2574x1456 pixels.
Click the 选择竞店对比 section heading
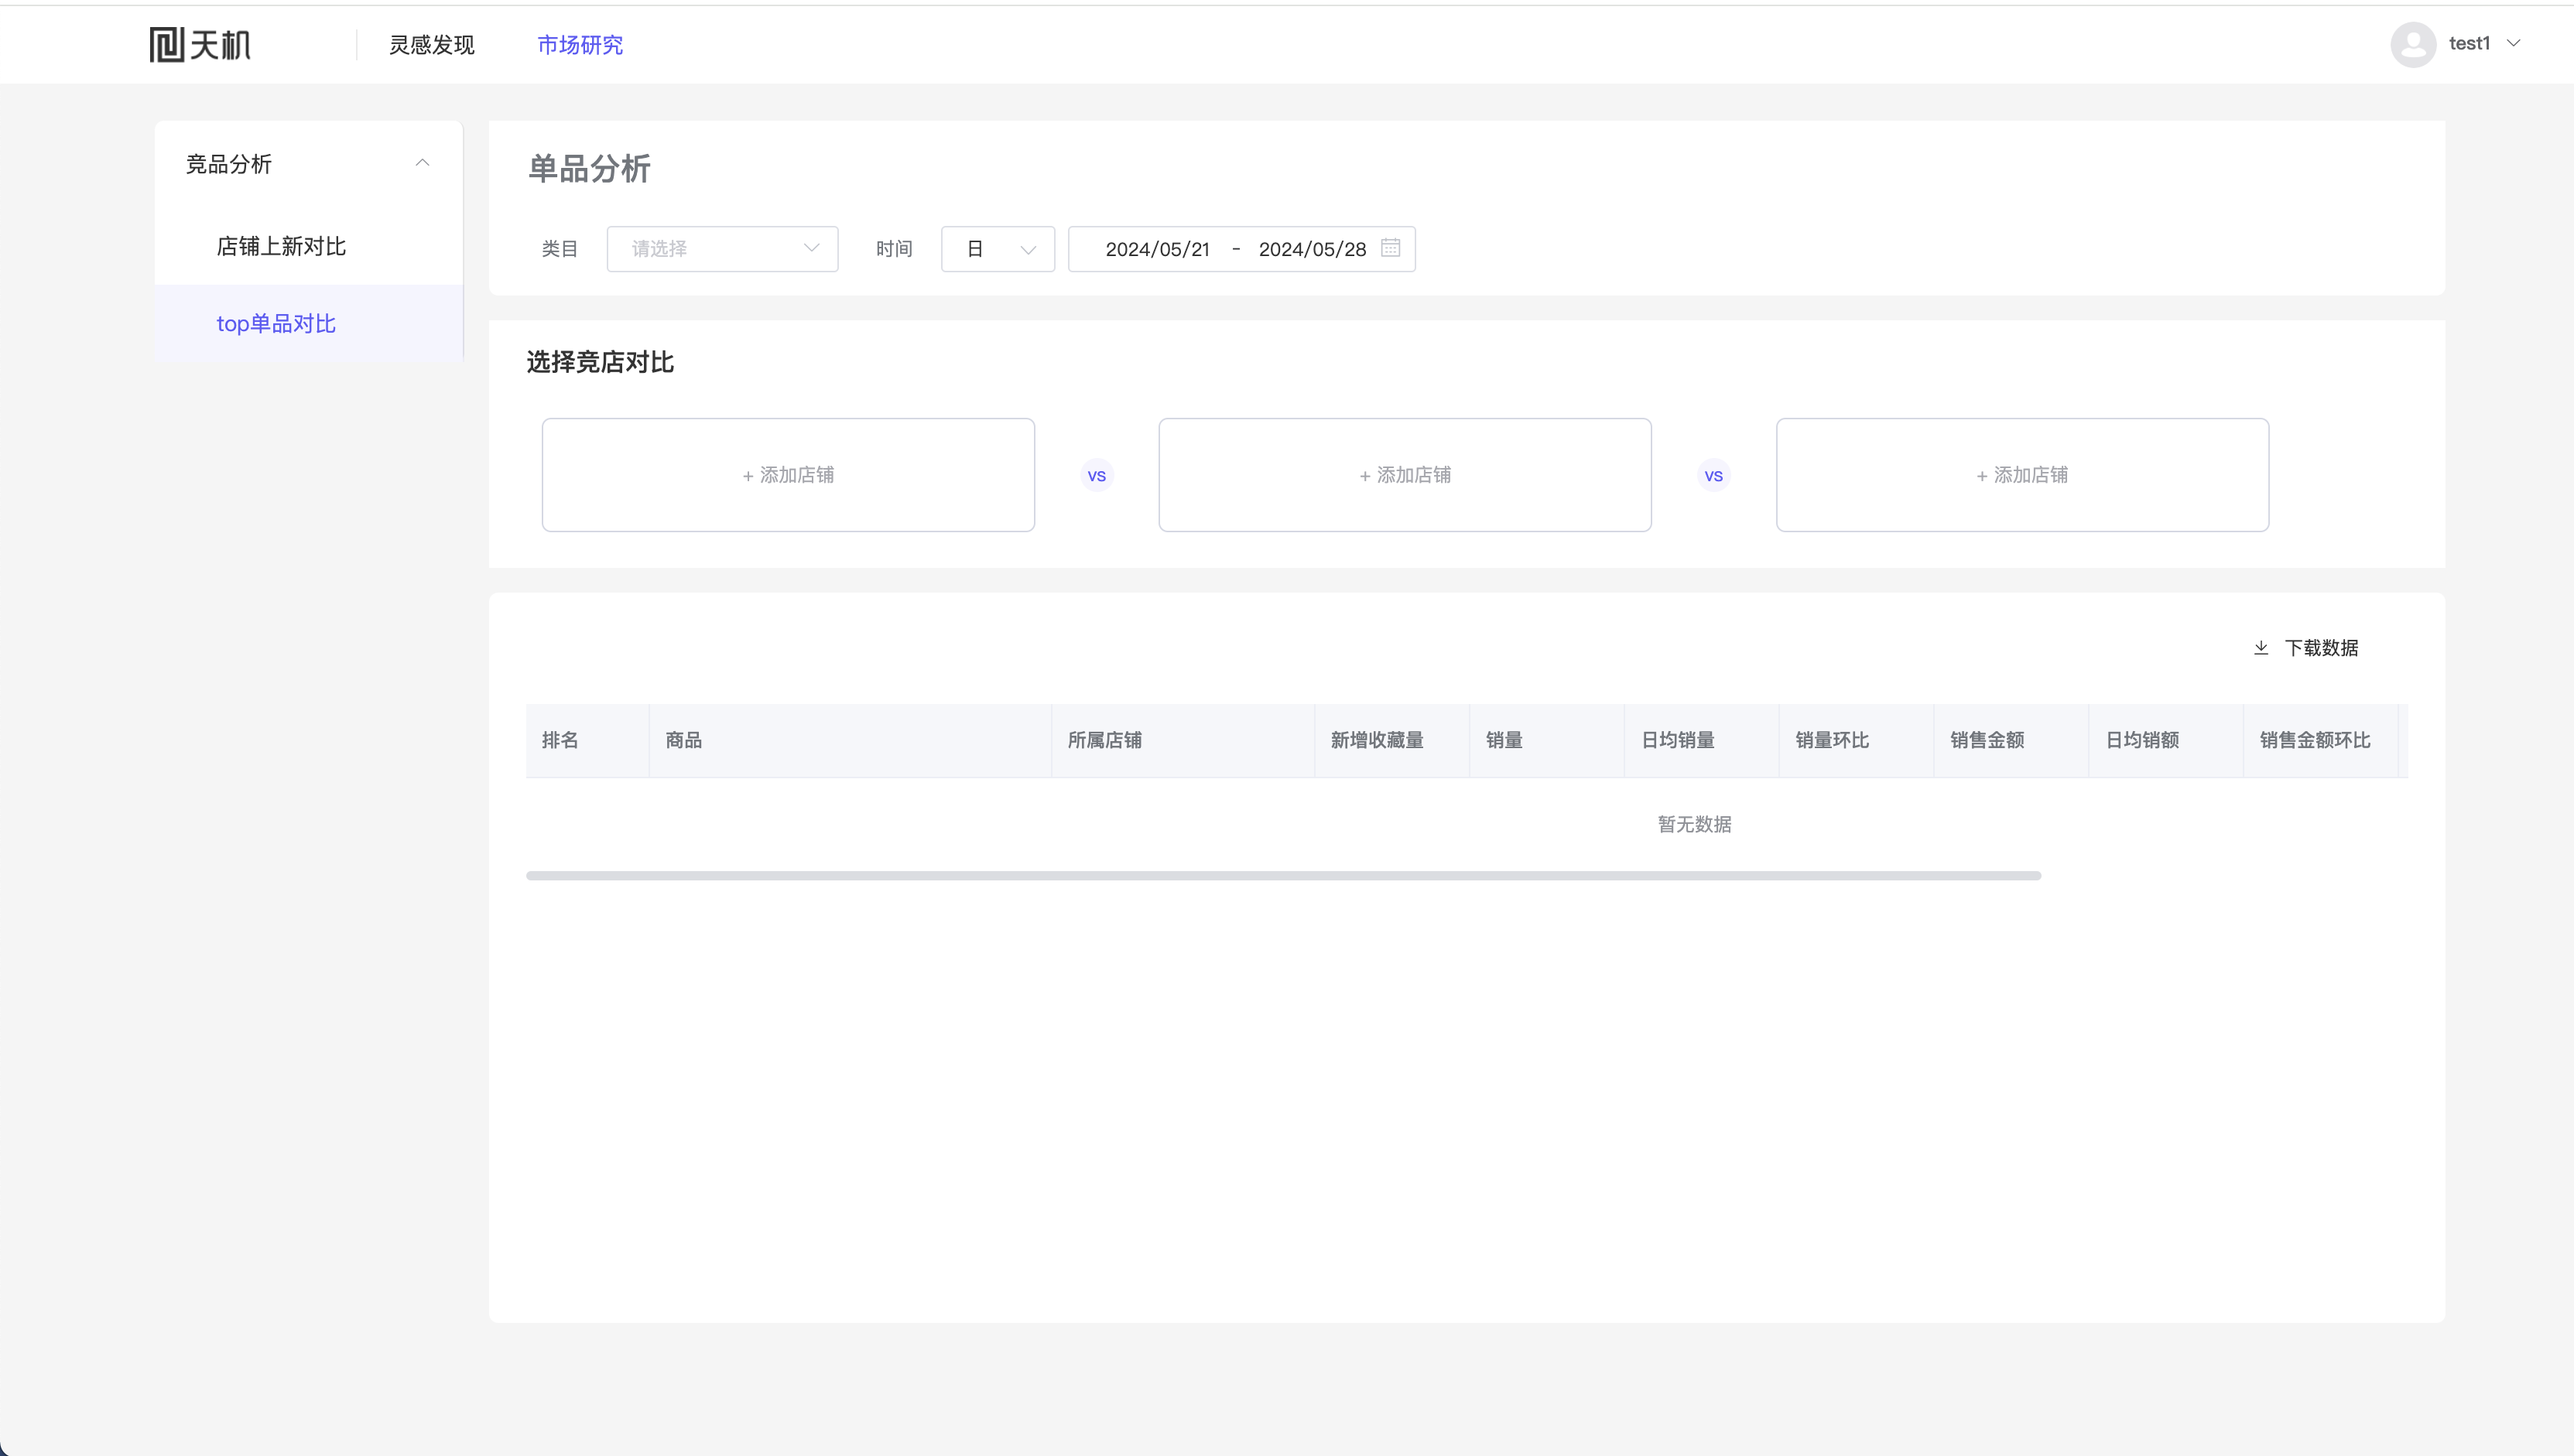pyautogui.click(x=600, y=362)
